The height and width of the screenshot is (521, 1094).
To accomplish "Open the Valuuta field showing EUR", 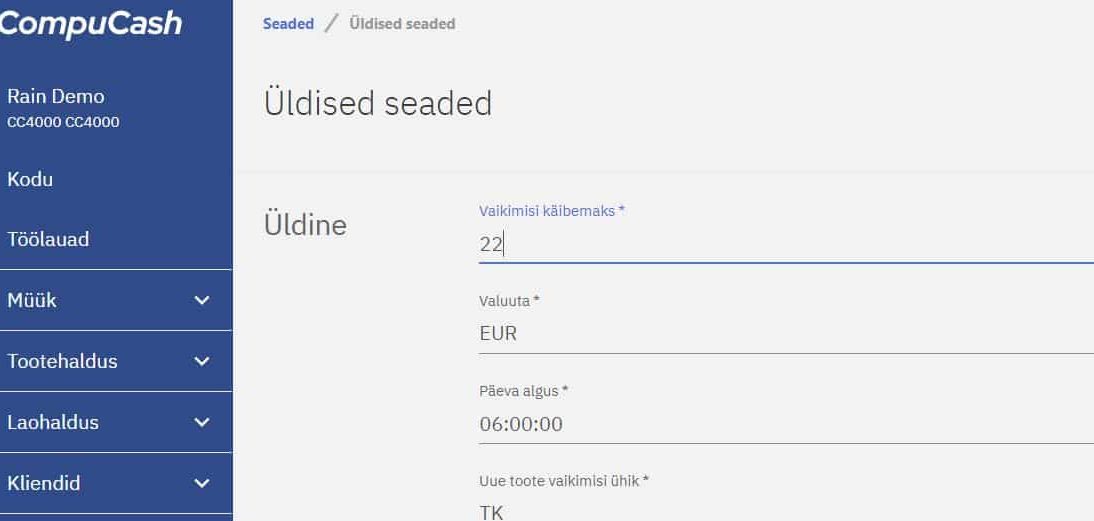I will coord(780,334).
